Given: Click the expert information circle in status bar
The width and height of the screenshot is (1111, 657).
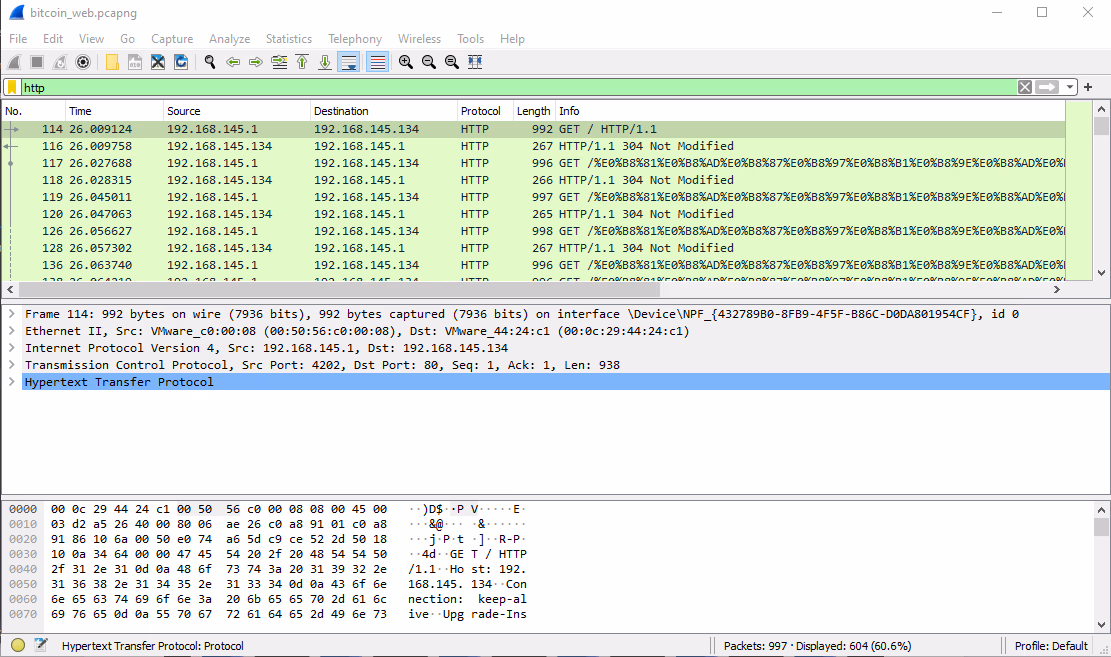Looking at the screenshot, I should [x=18, y=645].
